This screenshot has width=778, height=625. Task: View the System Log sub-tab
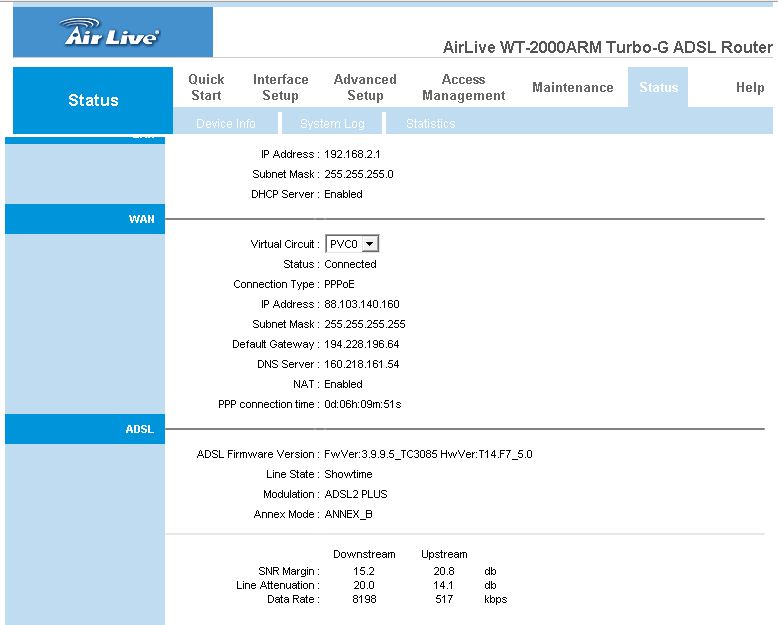(x=332, y=124)
